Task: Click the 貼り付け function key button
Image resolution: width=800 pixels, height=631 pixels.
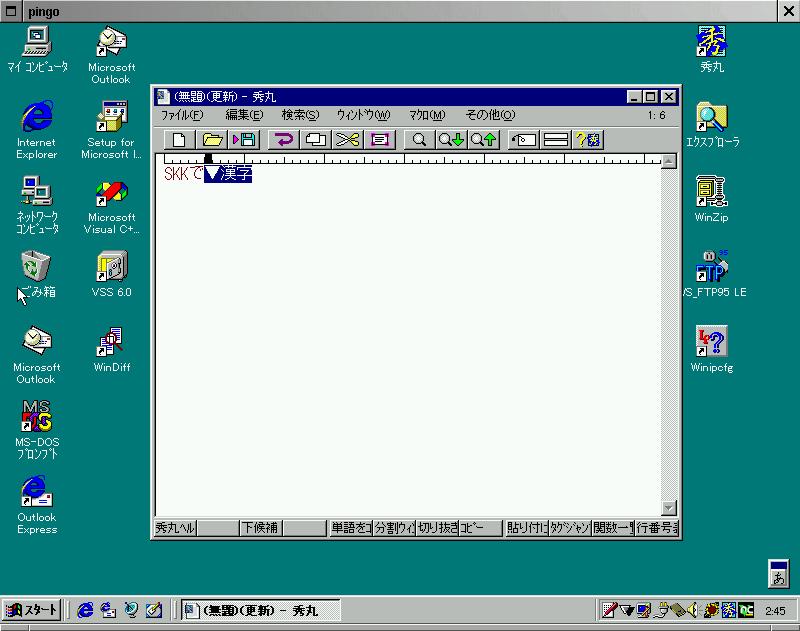Action: [527, 527]
